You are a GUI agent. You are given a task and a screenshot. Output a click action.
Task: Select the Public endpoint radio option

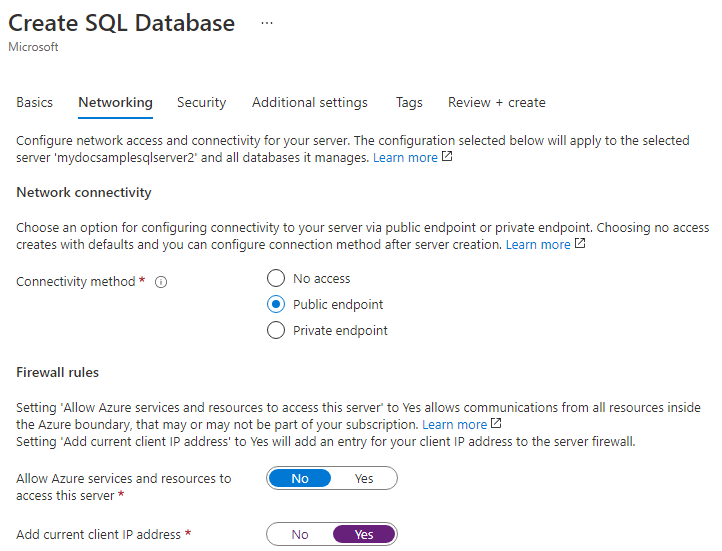click(276, 305)
